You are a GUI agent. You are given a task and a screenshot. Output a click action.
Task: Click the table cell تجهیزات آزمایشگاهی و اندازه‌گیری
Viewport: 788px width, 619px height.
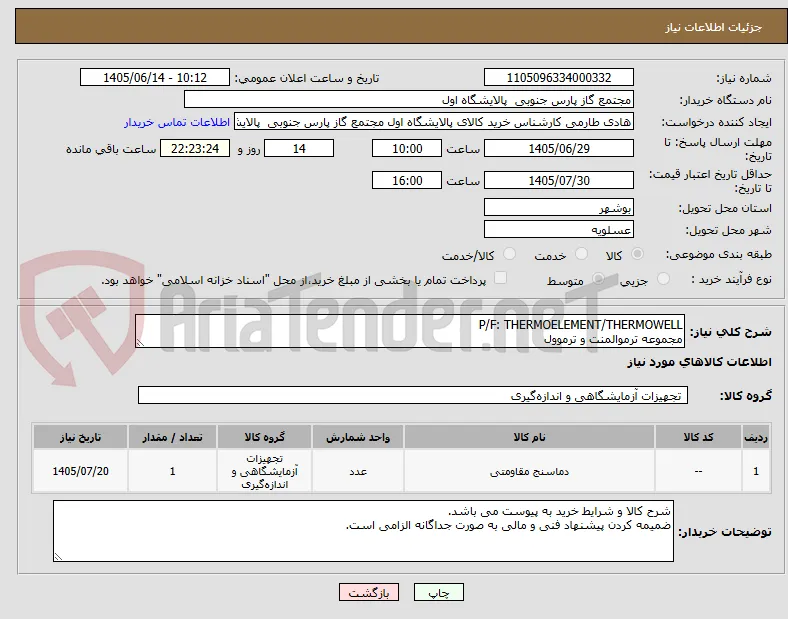click(x=264, y=471)
